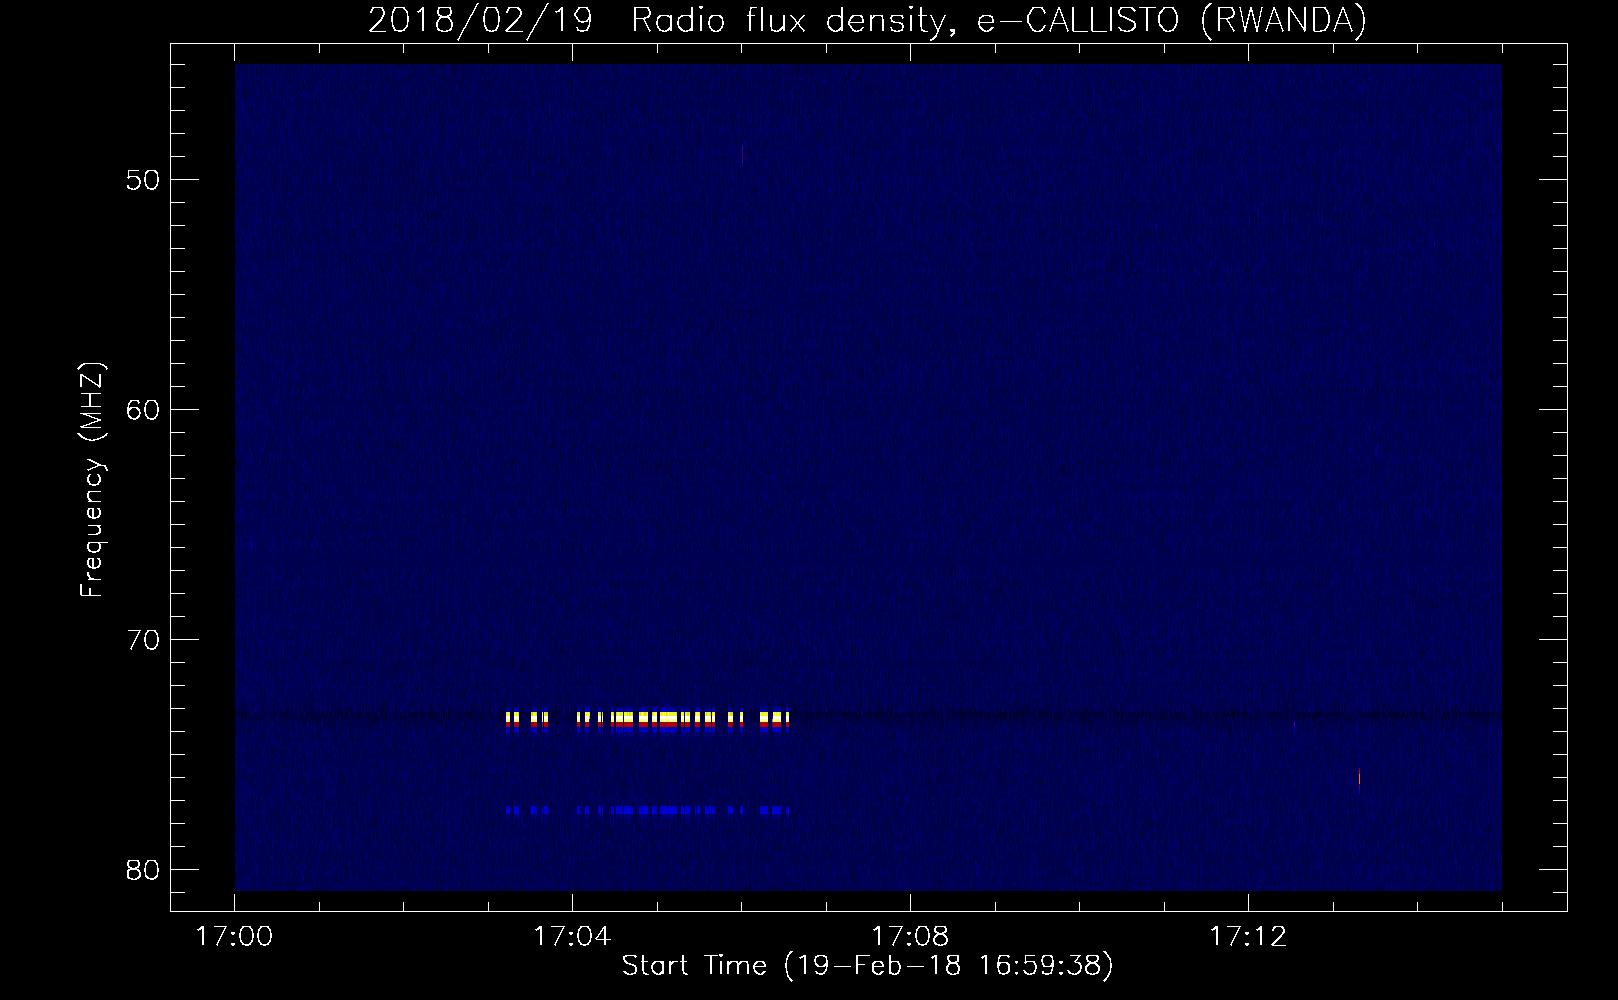Click the 17:12 time tick label
The height and width of the screenshot is (1000, 1618).
(1248, 937)
